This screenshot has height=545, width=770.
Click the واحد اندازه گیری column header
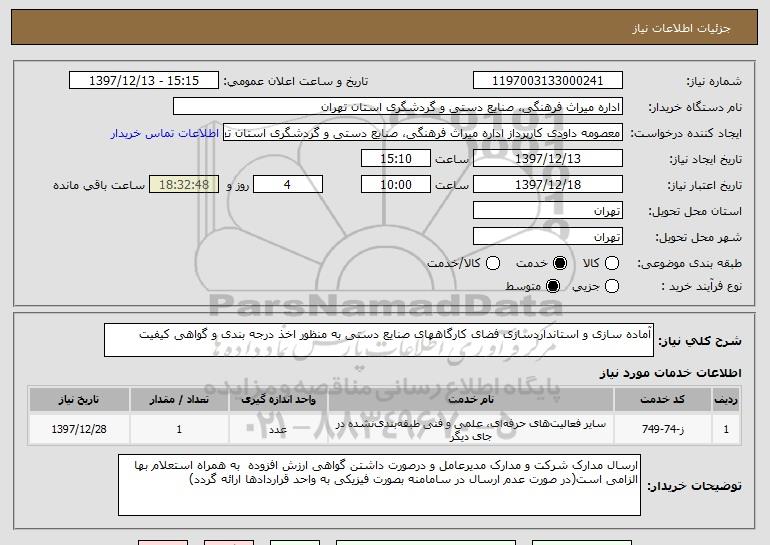[278, 400]
